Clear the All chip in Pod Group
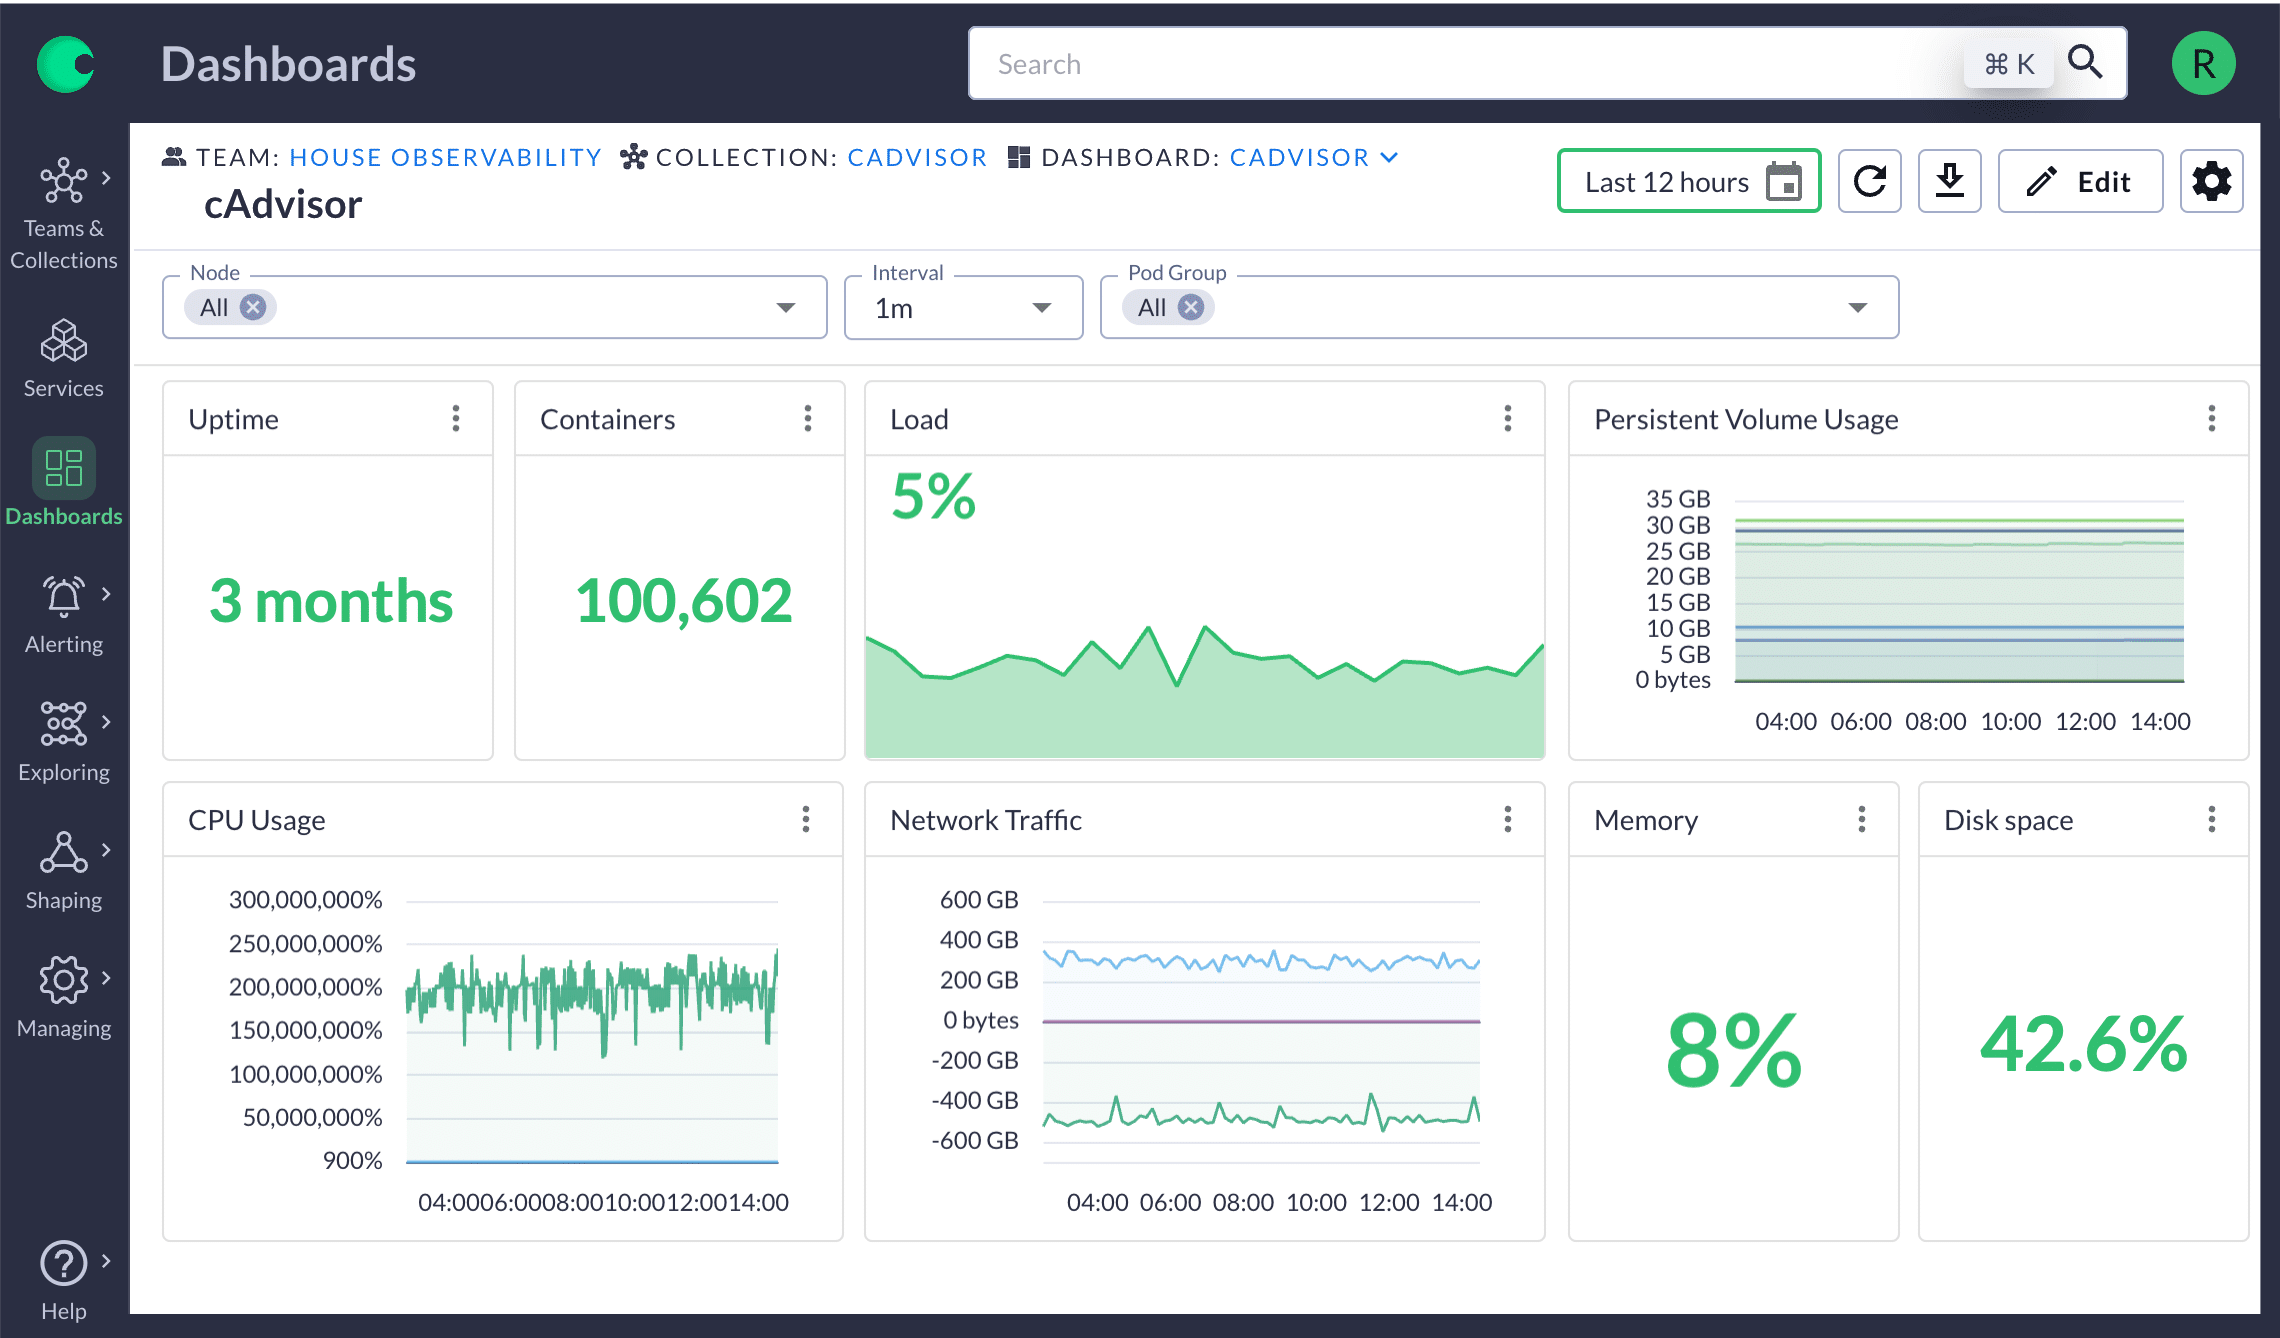Screen dimensions: 2280x1338 pyautogui.click(x=1191, y=307)
